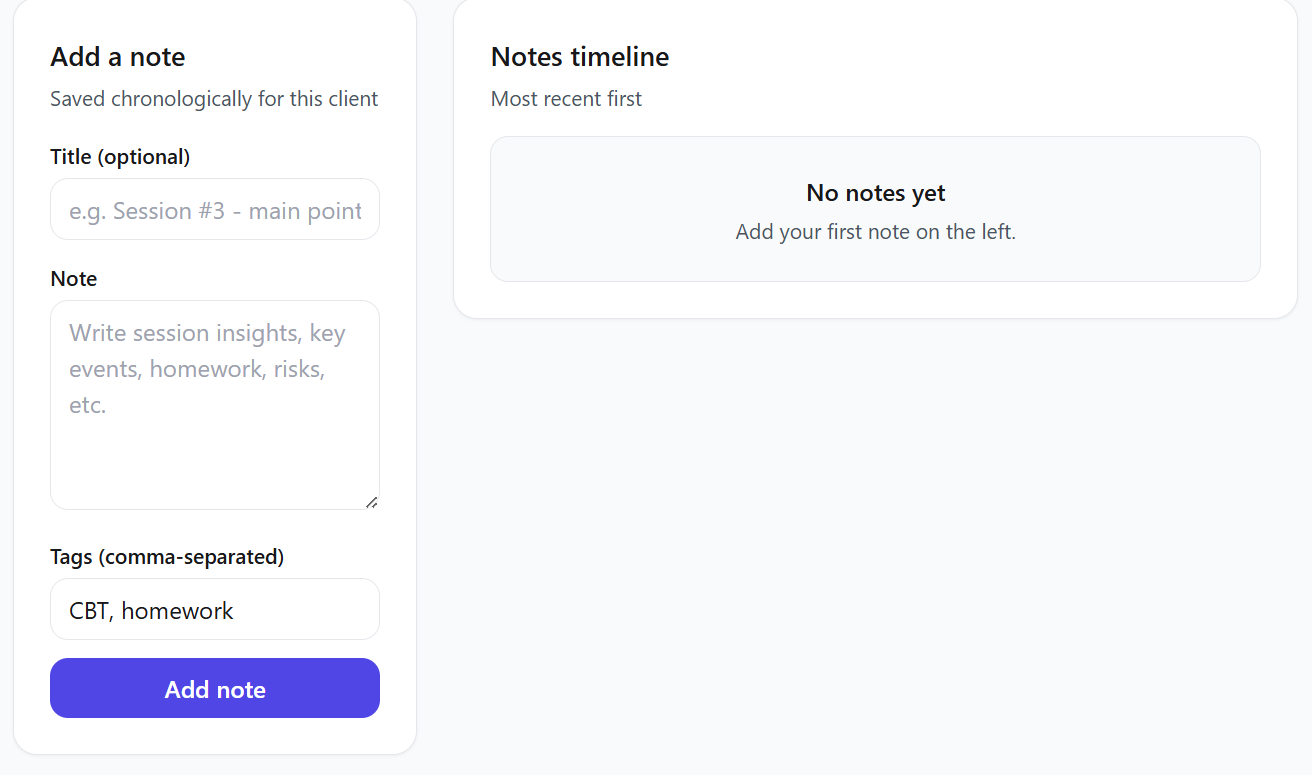Click blank space right of the Notes timeline heading

tap(950, 57)
